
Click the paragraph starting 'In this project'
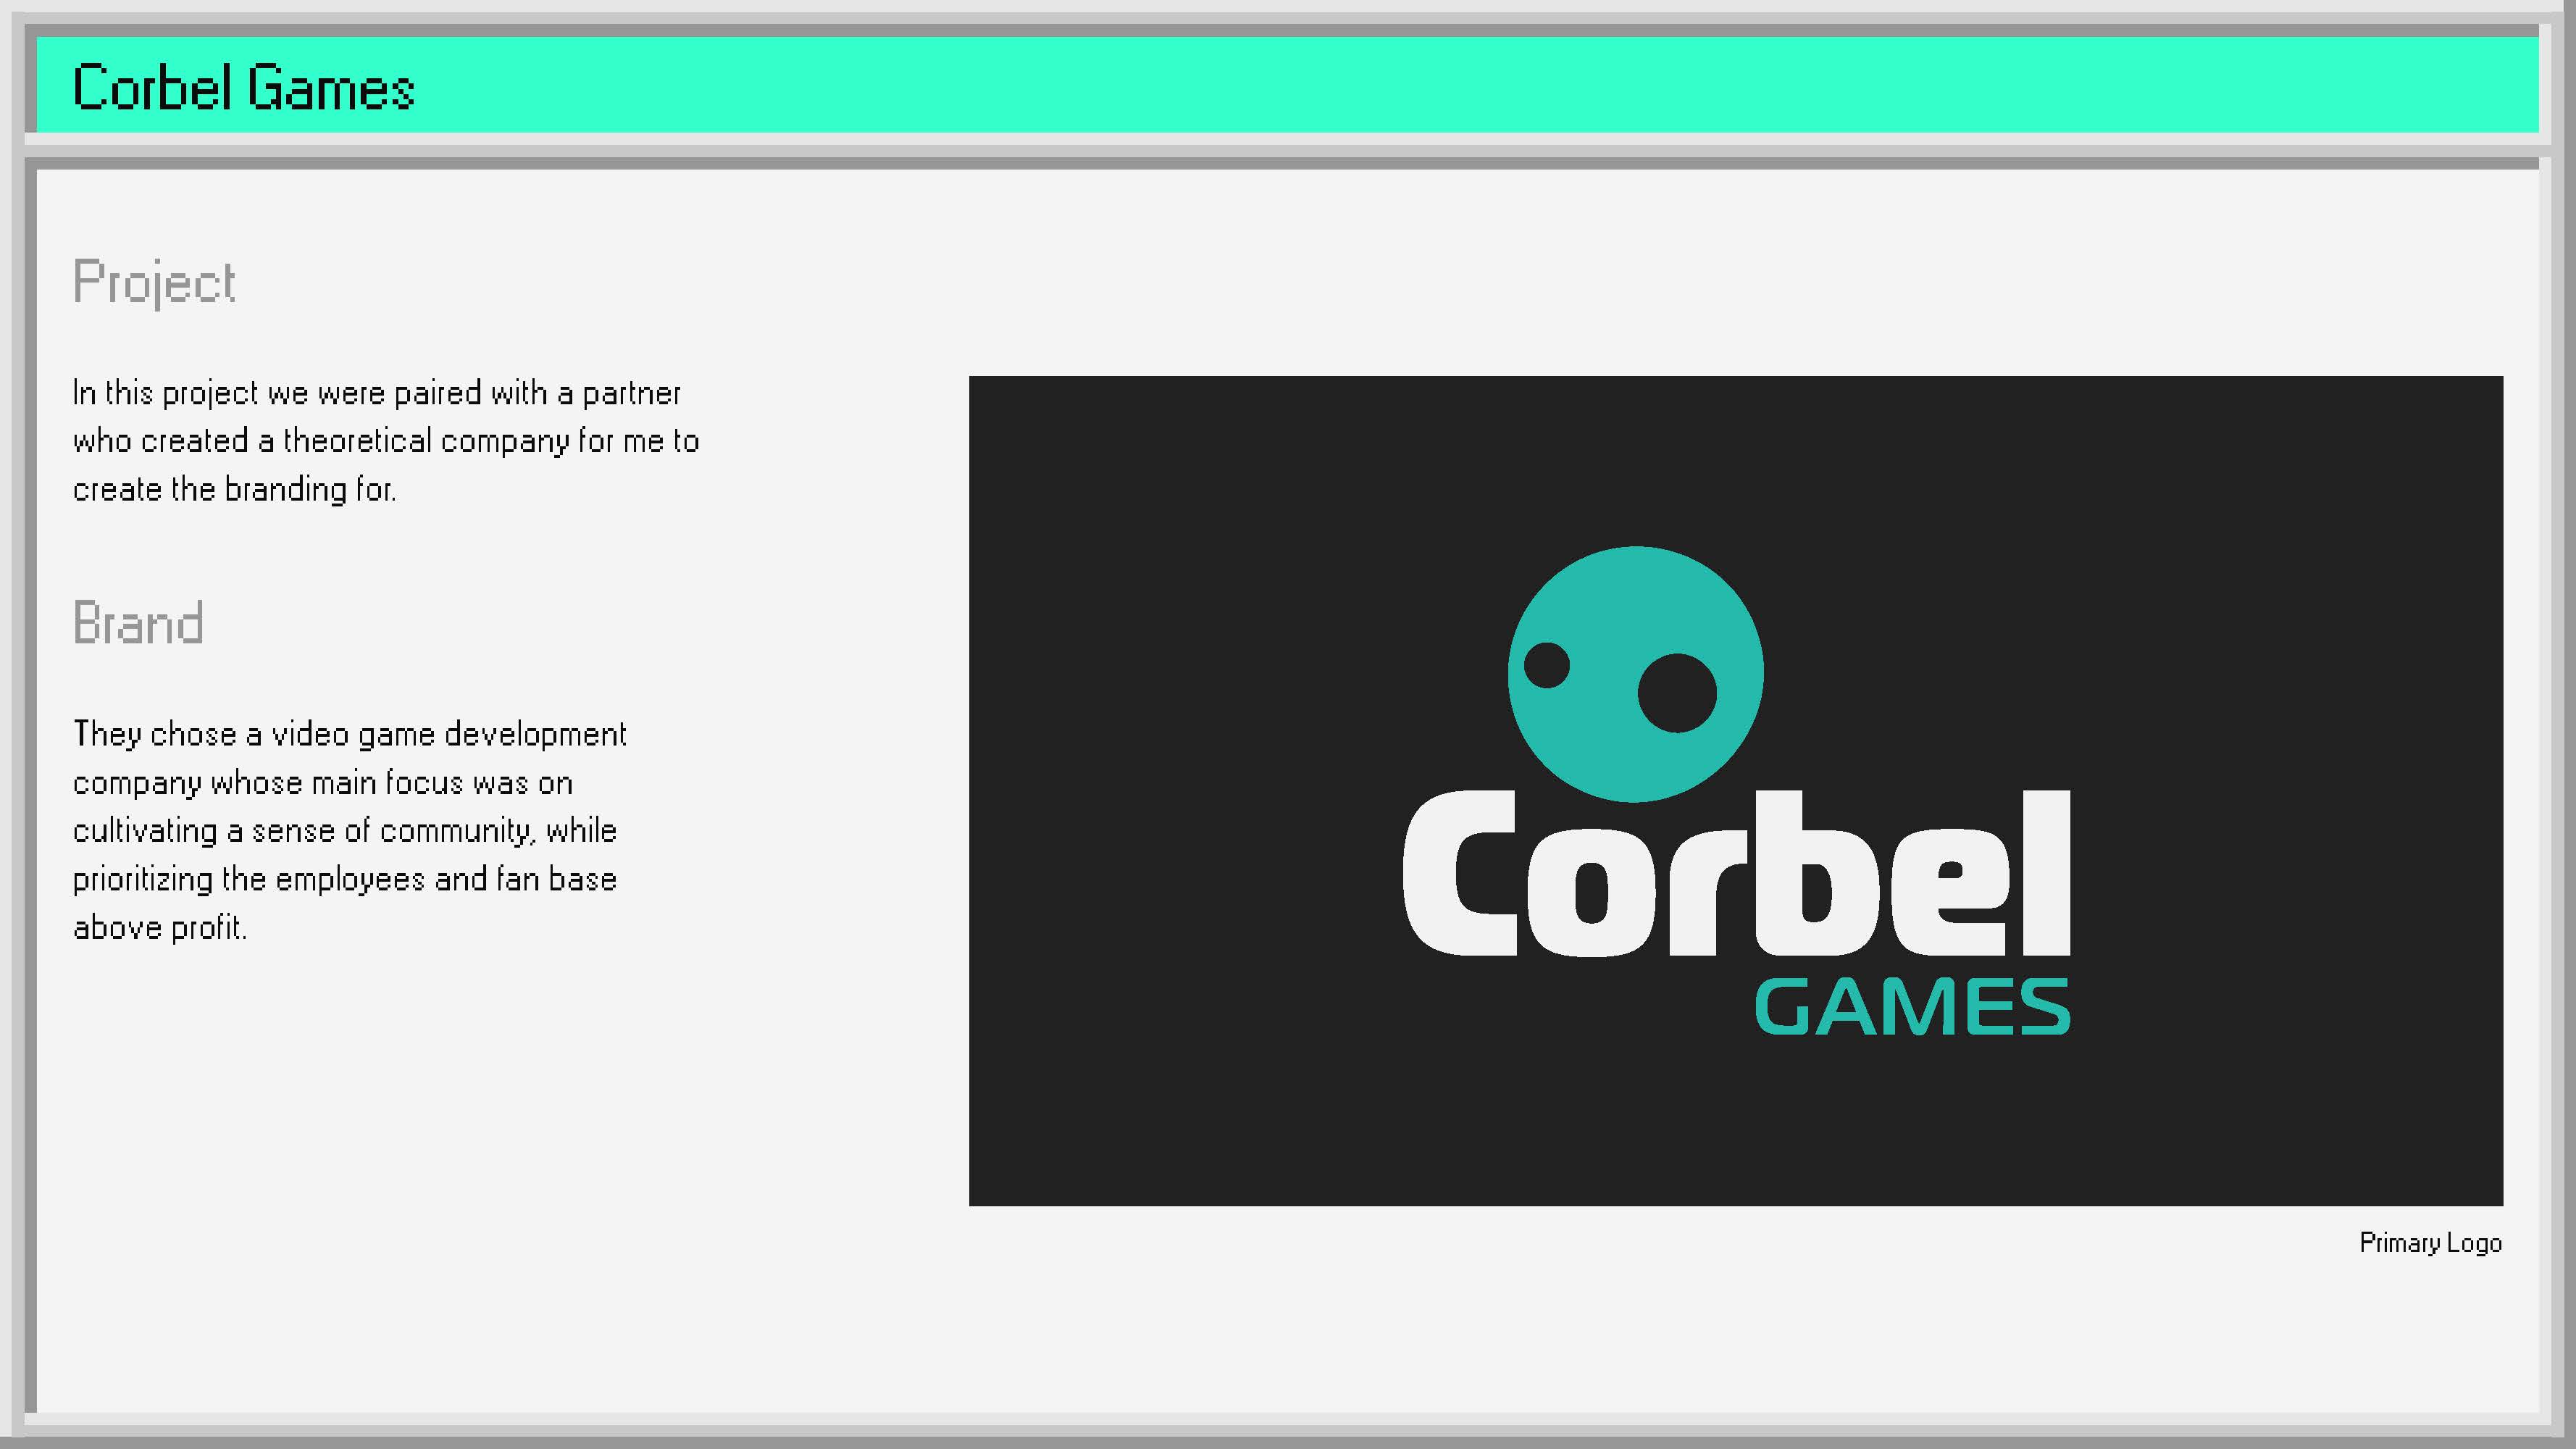385,441
